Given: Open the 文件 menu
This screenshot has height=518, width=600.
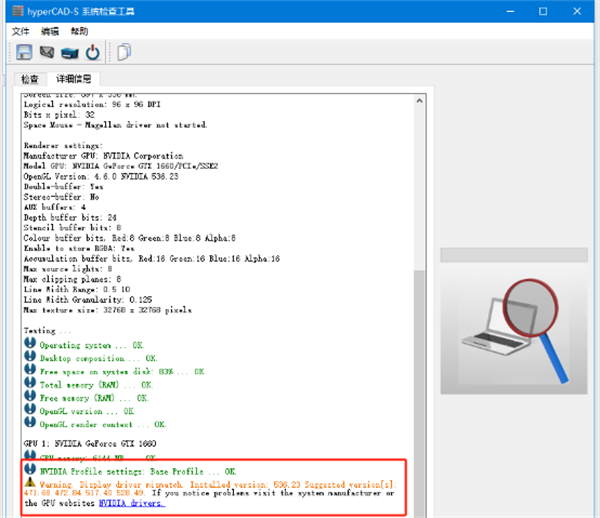Looking at the screenshot, I should (x=22, y=31).
